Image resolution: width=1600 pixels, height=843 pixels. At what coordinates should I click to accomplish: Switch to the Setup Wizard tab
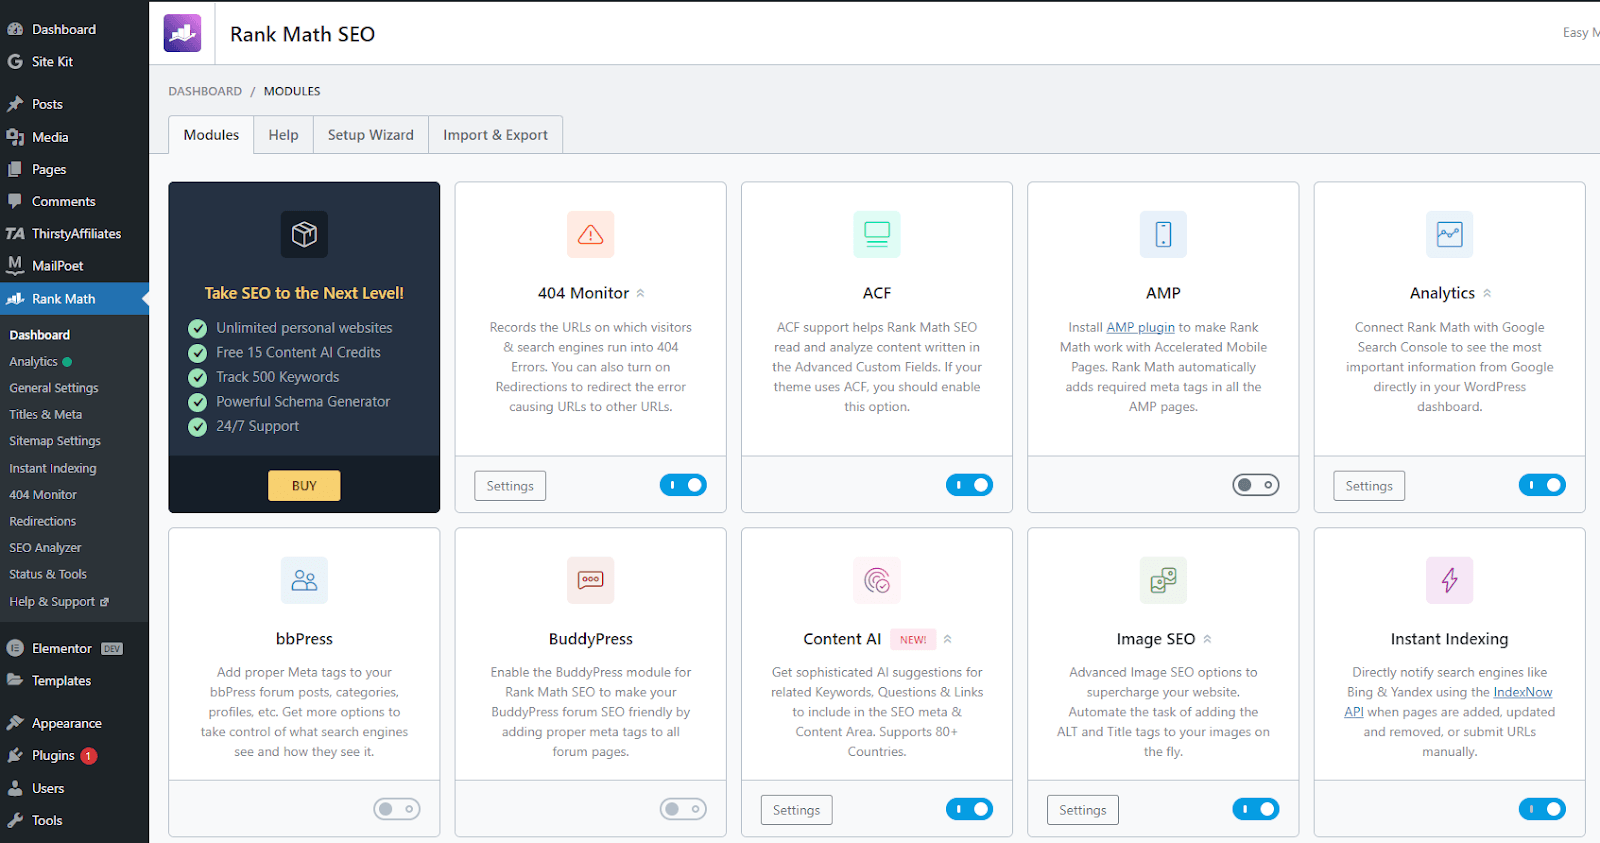(370, 135)
